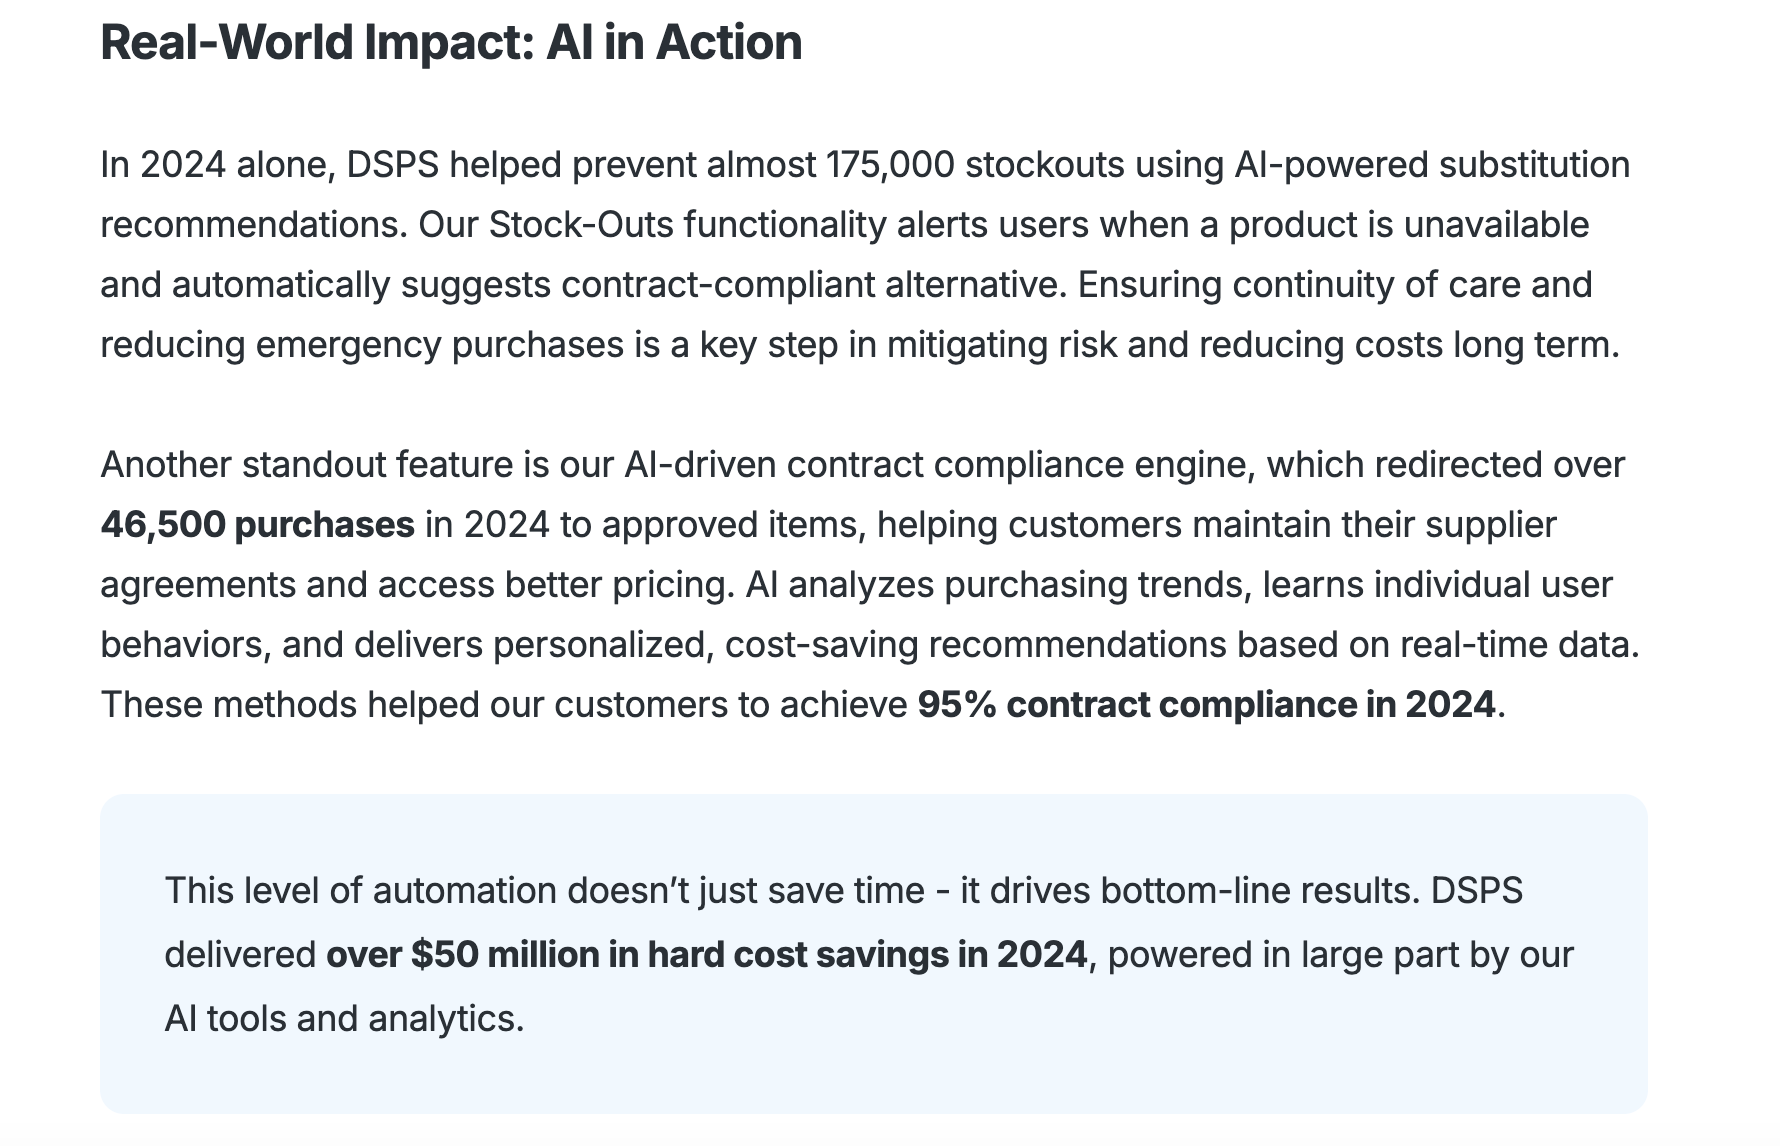This screenshot has width=1780, height=1146.
Task: Click the phrase "contract-compliant alternative"
Action: point(814,284)
